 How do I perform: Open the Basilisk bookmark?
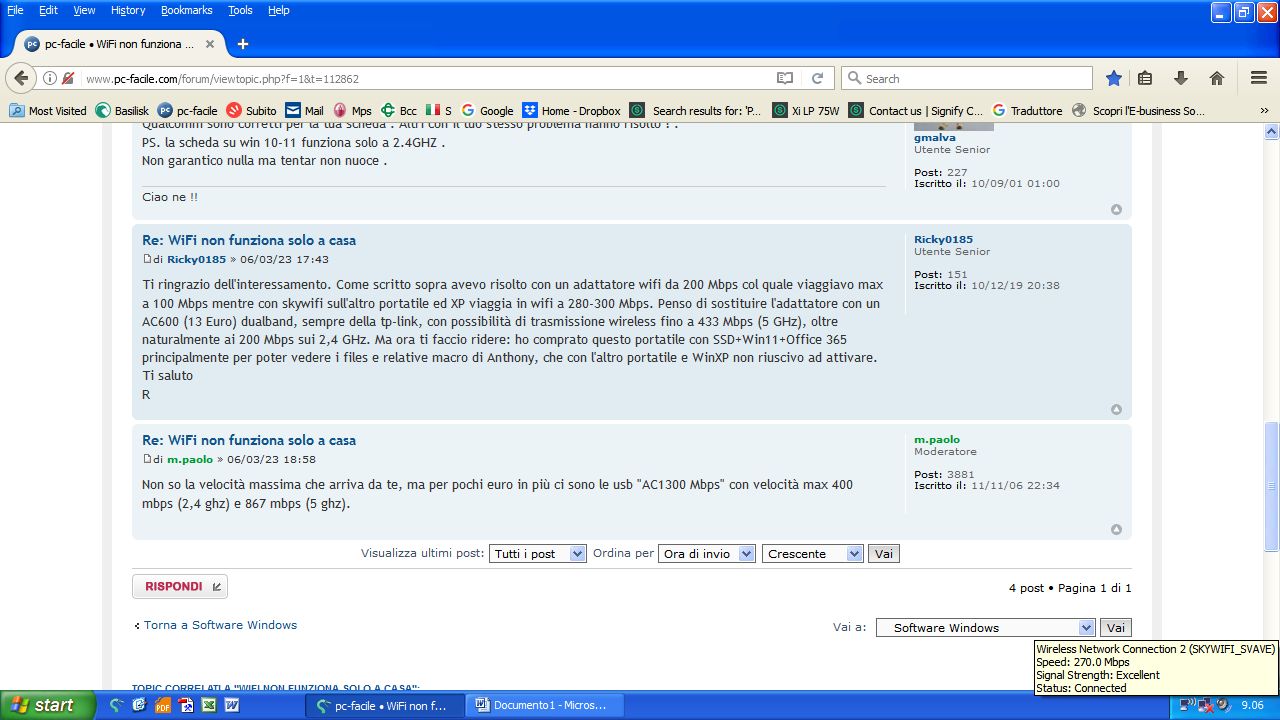point(121,111)
